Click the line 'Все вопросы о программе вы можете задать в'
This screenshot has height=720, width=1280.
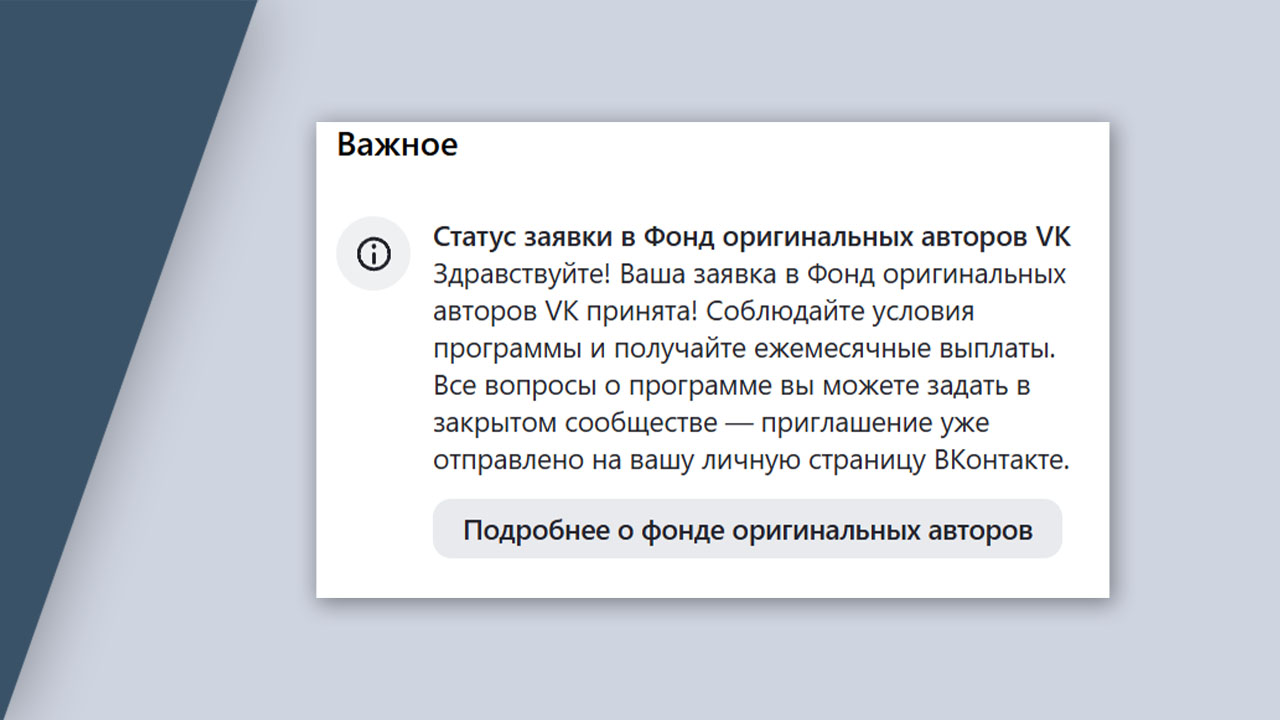point(732,386)
